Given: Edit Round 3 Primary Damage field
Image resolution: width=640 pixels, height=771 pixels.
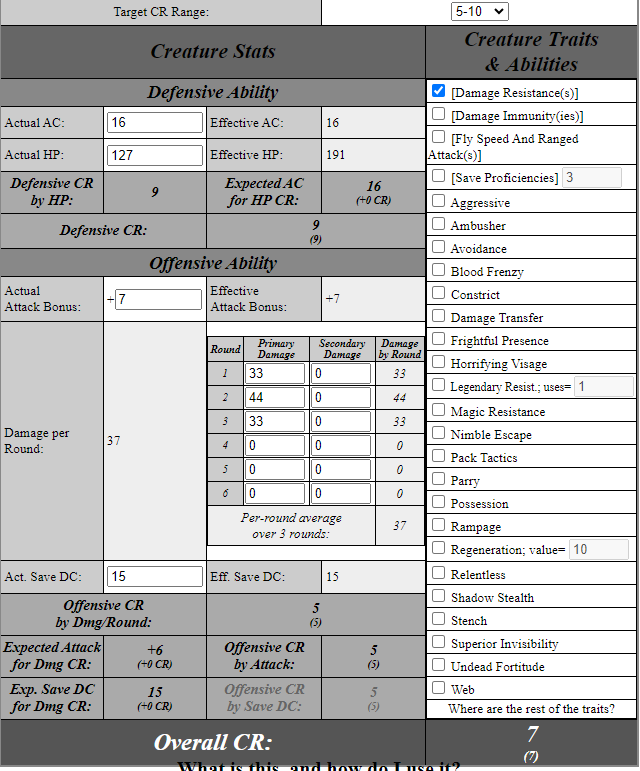Looking at the screenshot, I should (x=275, y=421).
